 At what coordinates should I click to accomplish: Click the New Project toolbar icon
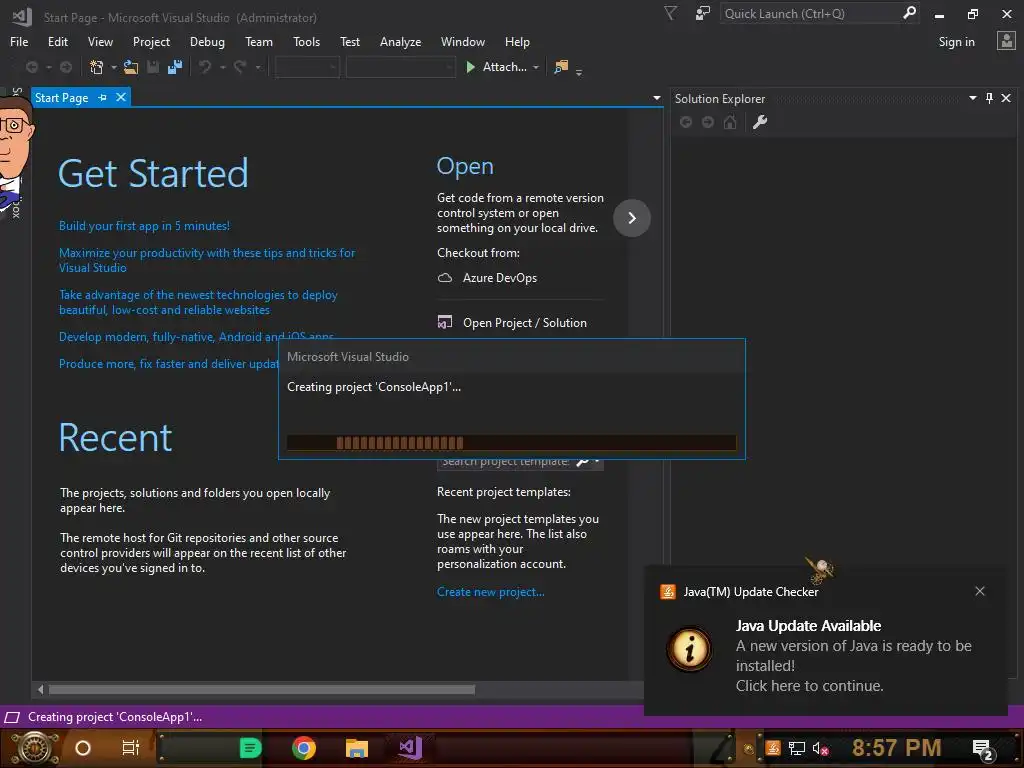[x=97, y=67]
